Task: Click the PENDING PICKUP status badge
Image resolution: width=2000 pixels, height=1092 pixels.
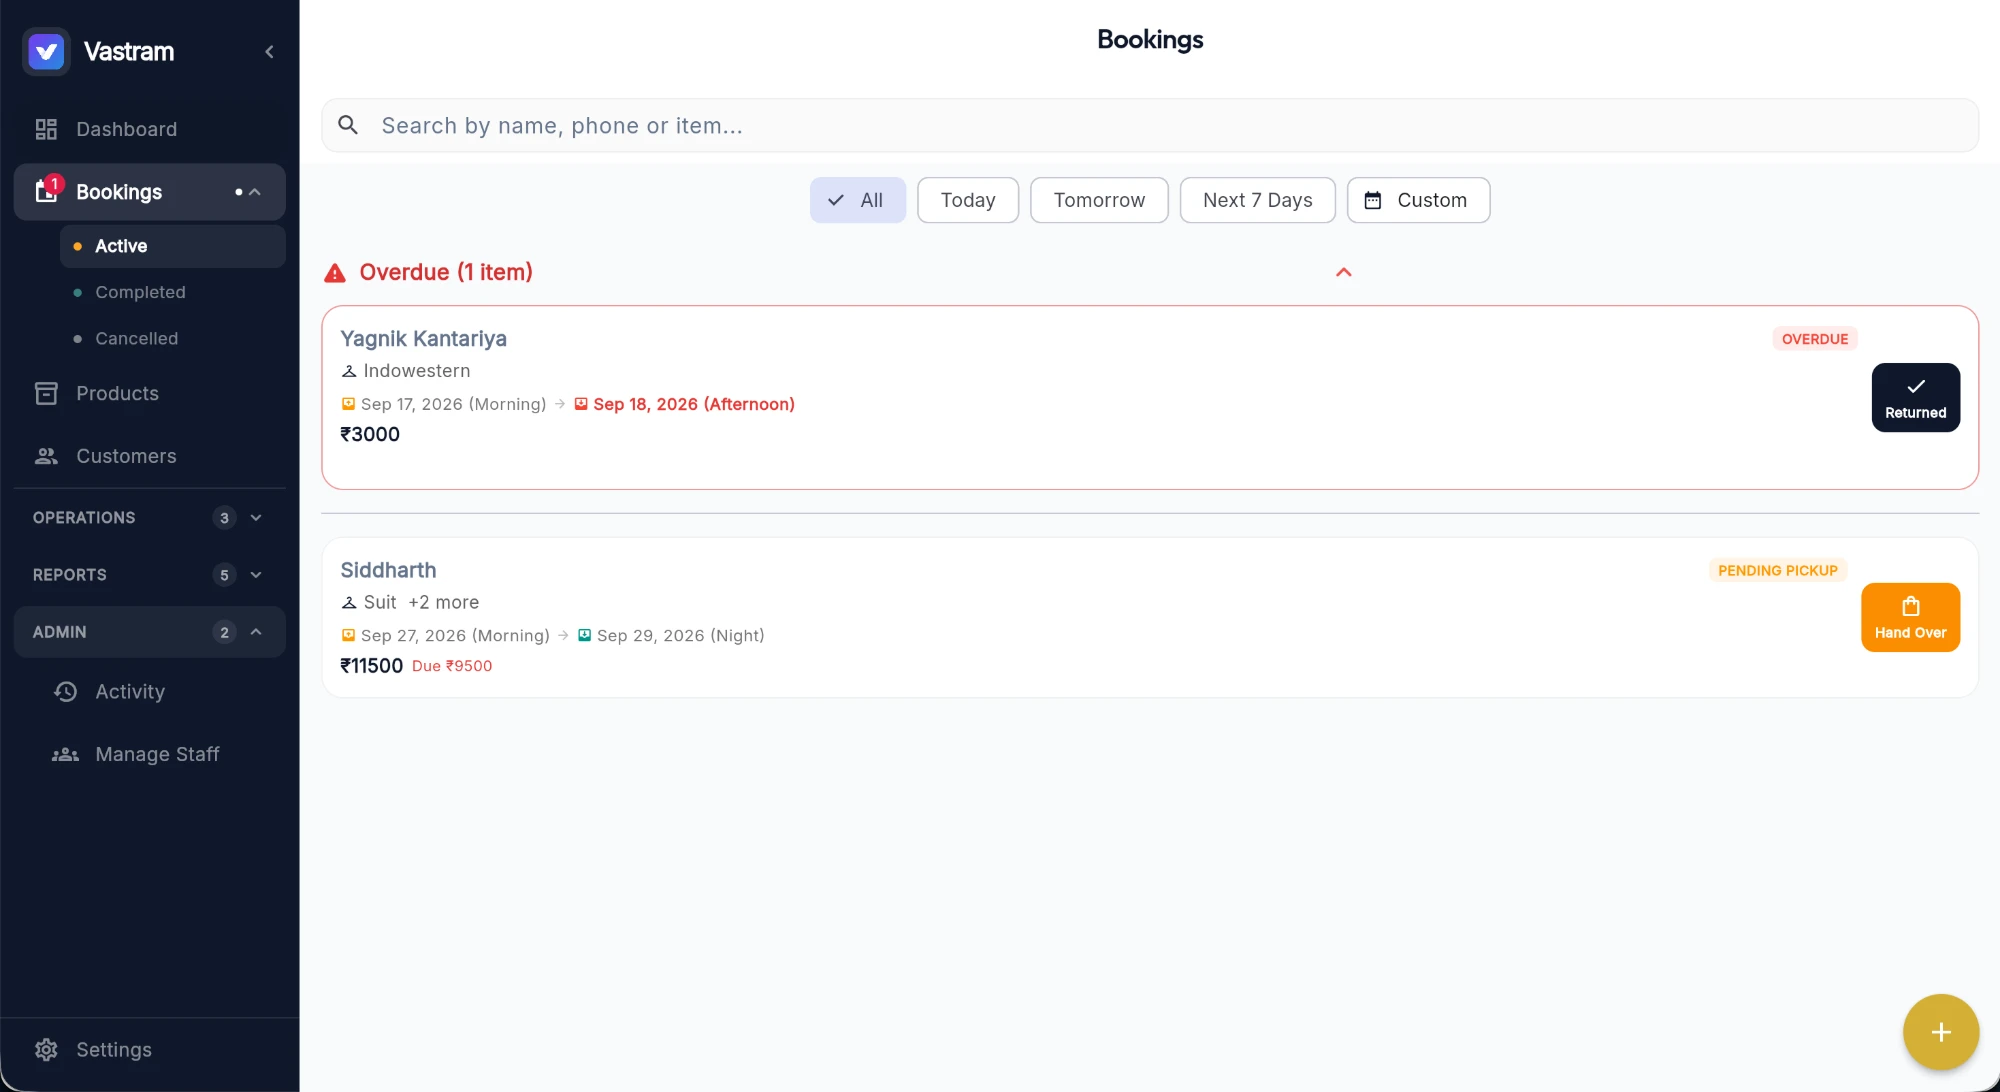Action: coord(1777,571)
